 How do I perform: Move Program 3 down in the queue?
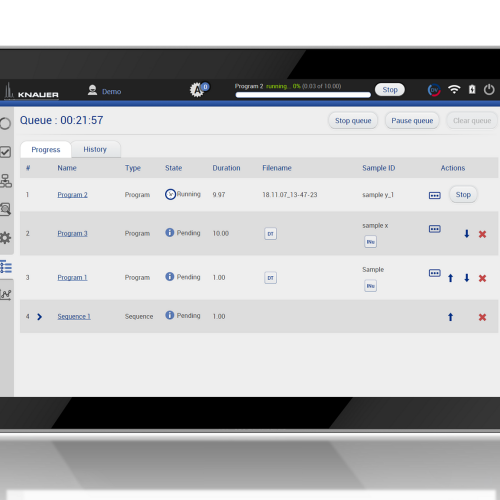[467, 234]
